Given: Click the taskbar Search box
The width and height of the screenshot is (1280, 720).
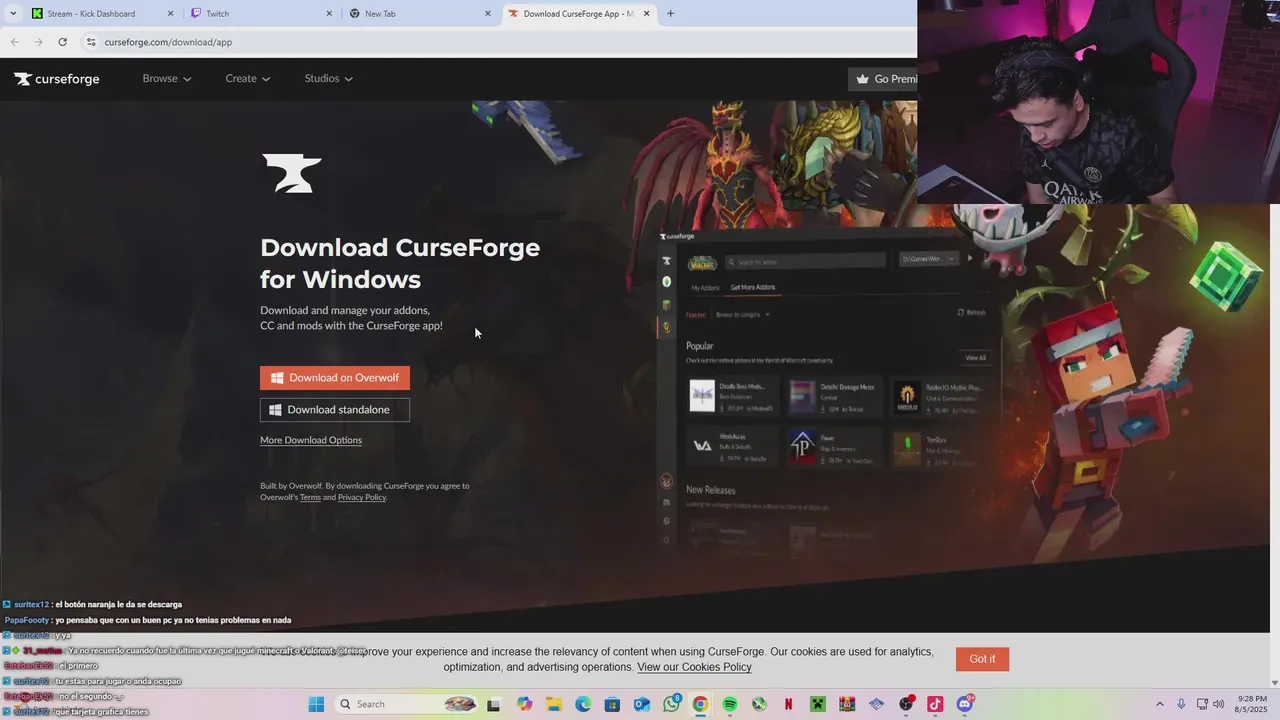Looking at the screenshot, I should point(408,704).
